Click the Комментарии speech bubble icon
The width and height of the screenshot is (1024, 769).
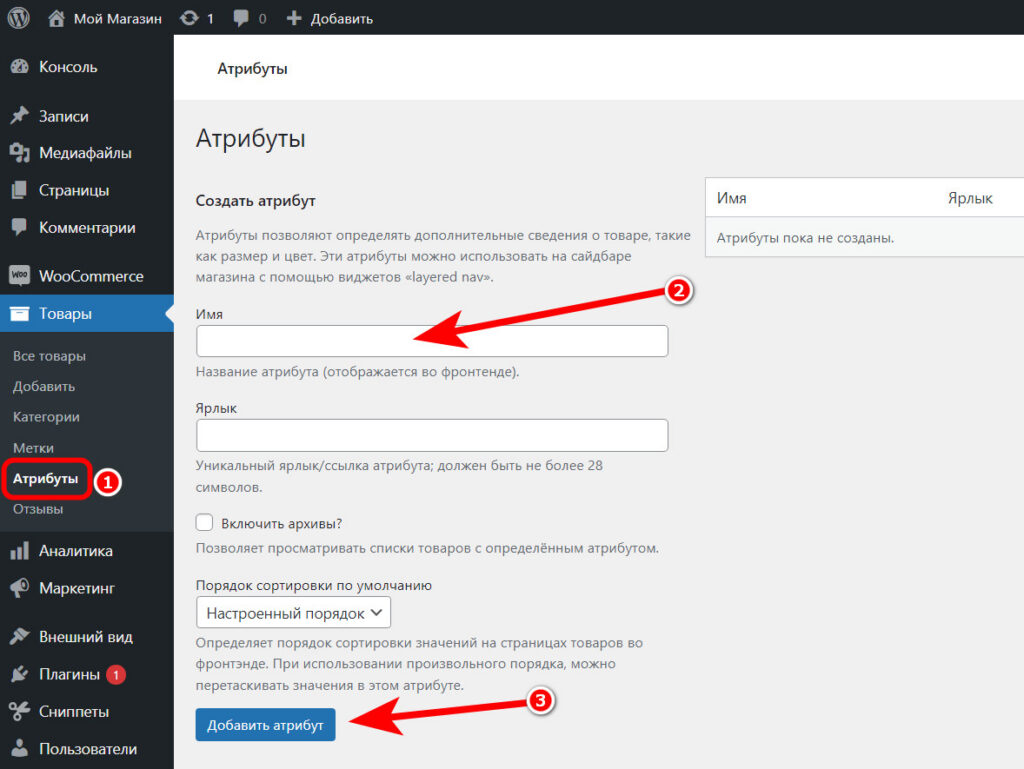20,227
